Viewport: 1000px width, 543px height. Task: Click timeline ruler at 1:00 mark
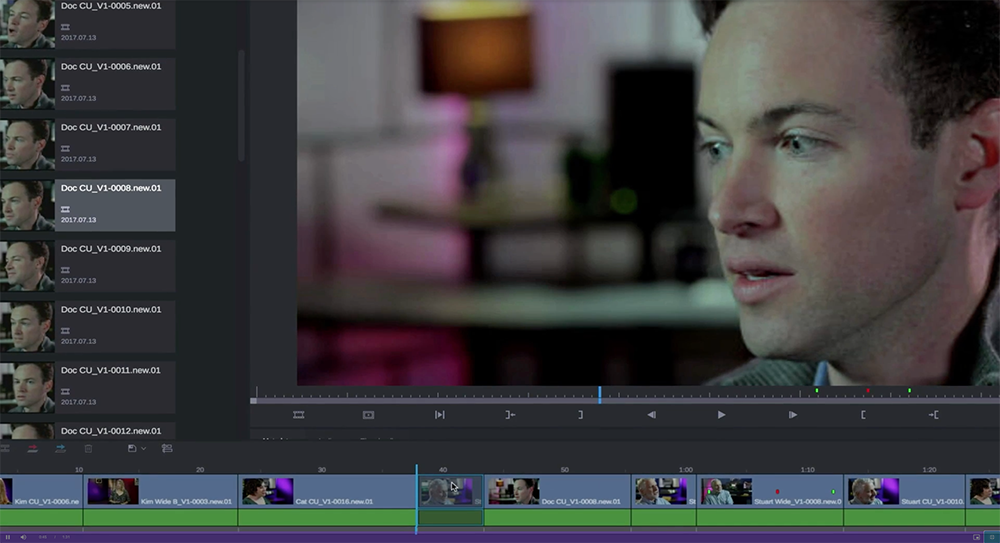tap(686, 470)
